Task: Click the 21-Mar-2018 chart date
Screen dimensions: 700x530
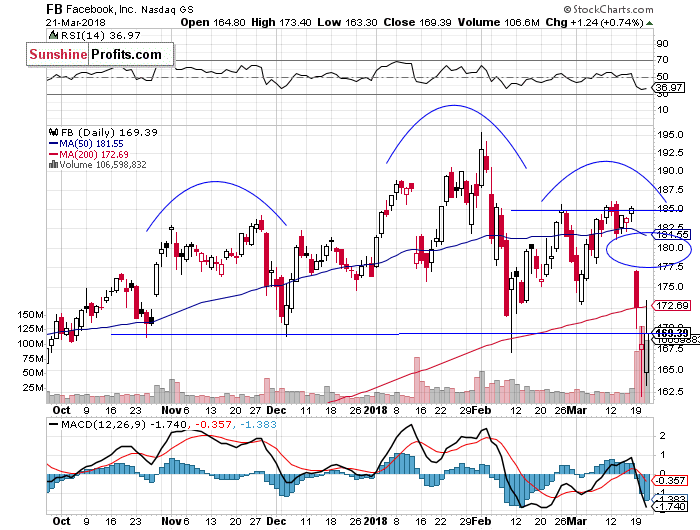Action: click(x=75, y=22)
